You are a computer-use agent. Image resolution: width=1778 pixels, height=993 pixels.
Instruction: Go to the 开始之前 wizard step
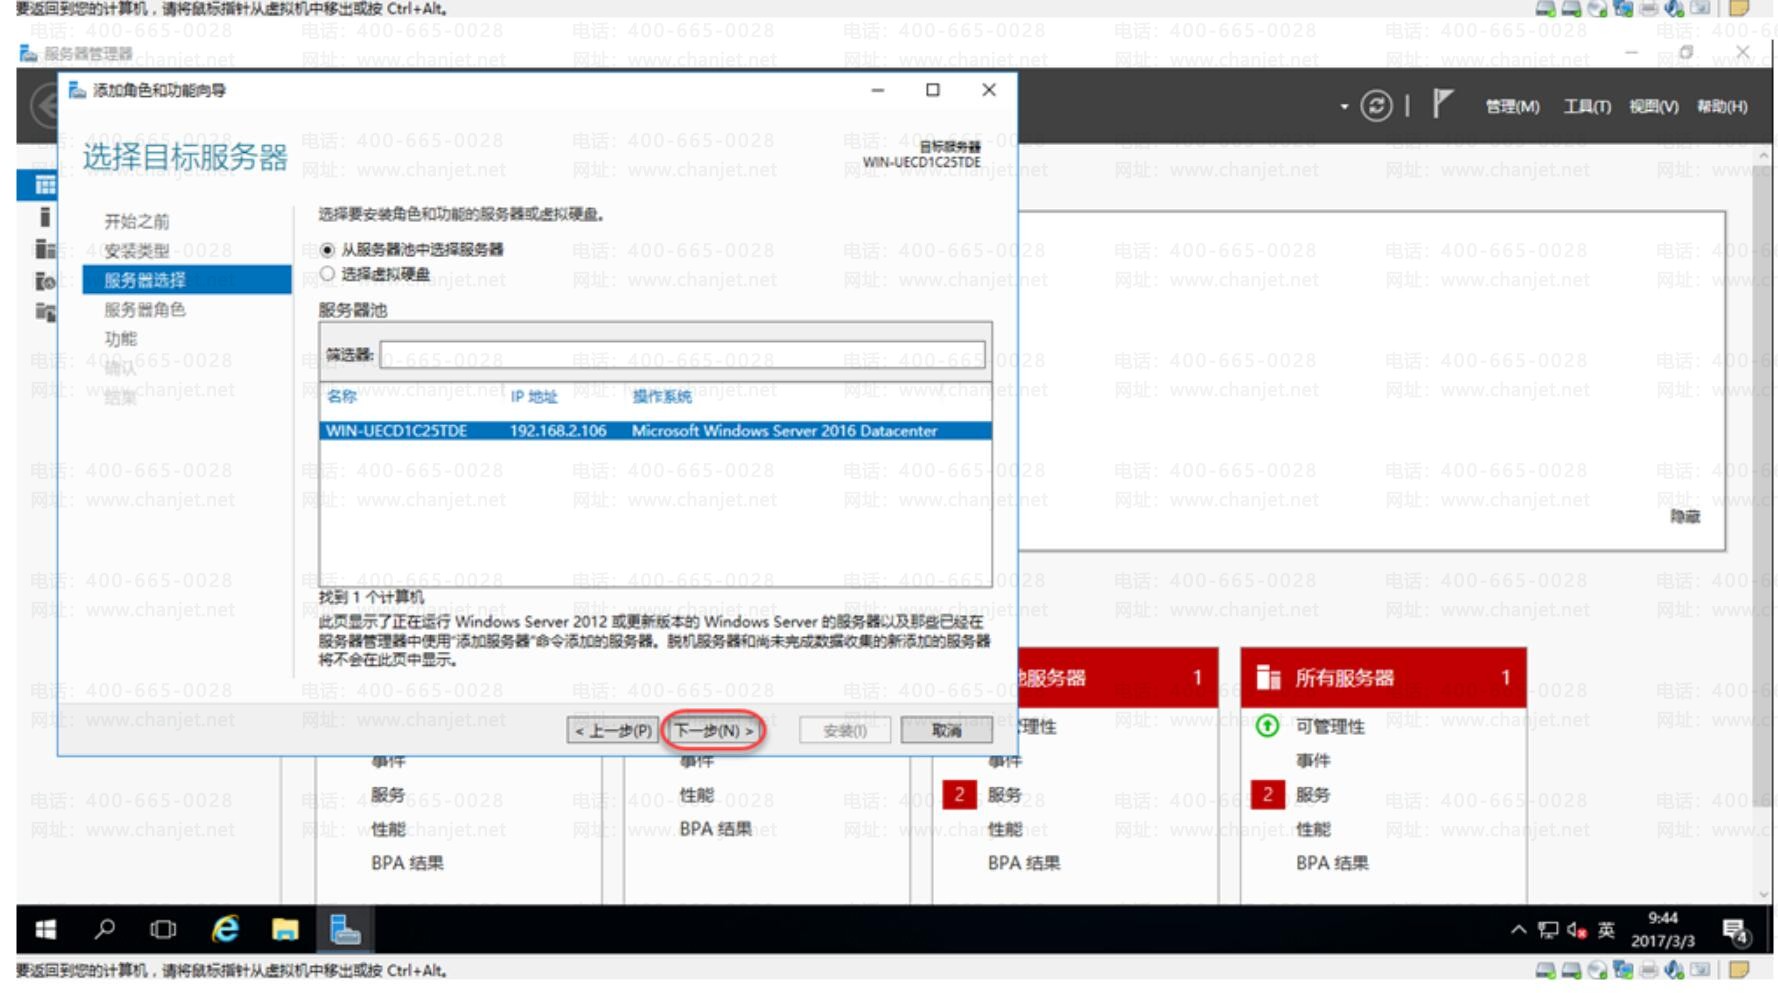pos(137,221)
